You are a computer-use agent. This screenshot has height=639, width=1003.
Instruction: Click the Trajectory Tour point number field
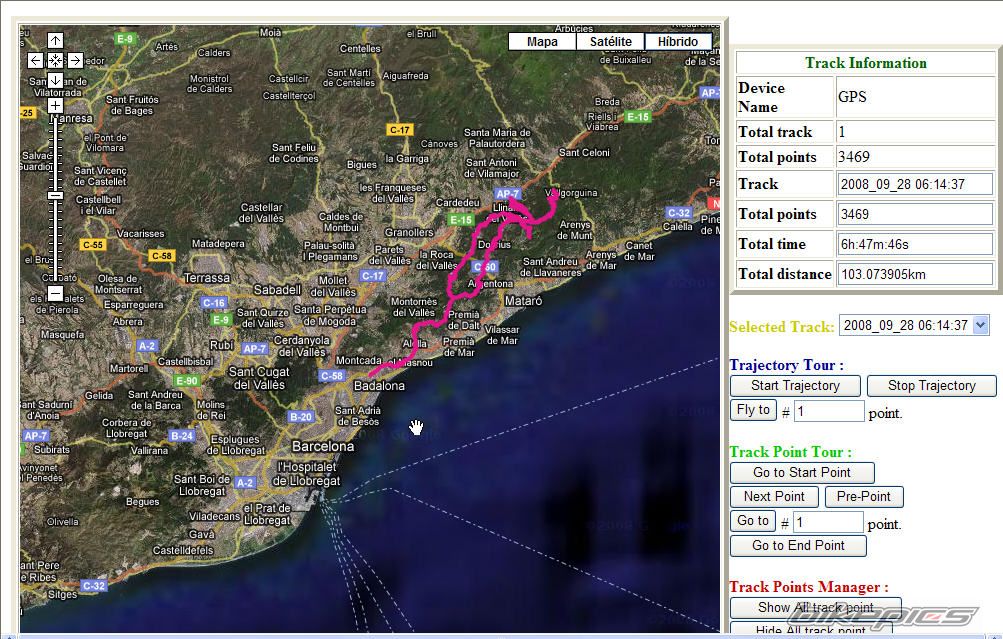pos(829,411)
